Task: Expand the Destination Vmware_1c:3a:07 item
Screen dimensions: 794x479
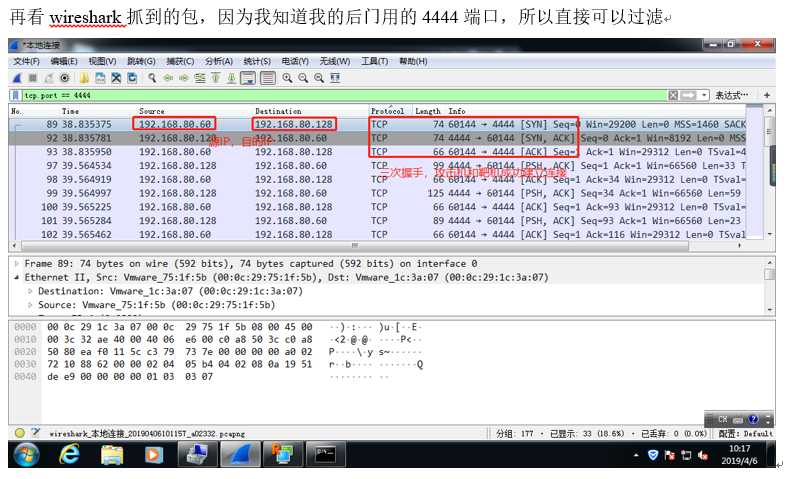Action: pyautogui.click(x=30, y=291)
